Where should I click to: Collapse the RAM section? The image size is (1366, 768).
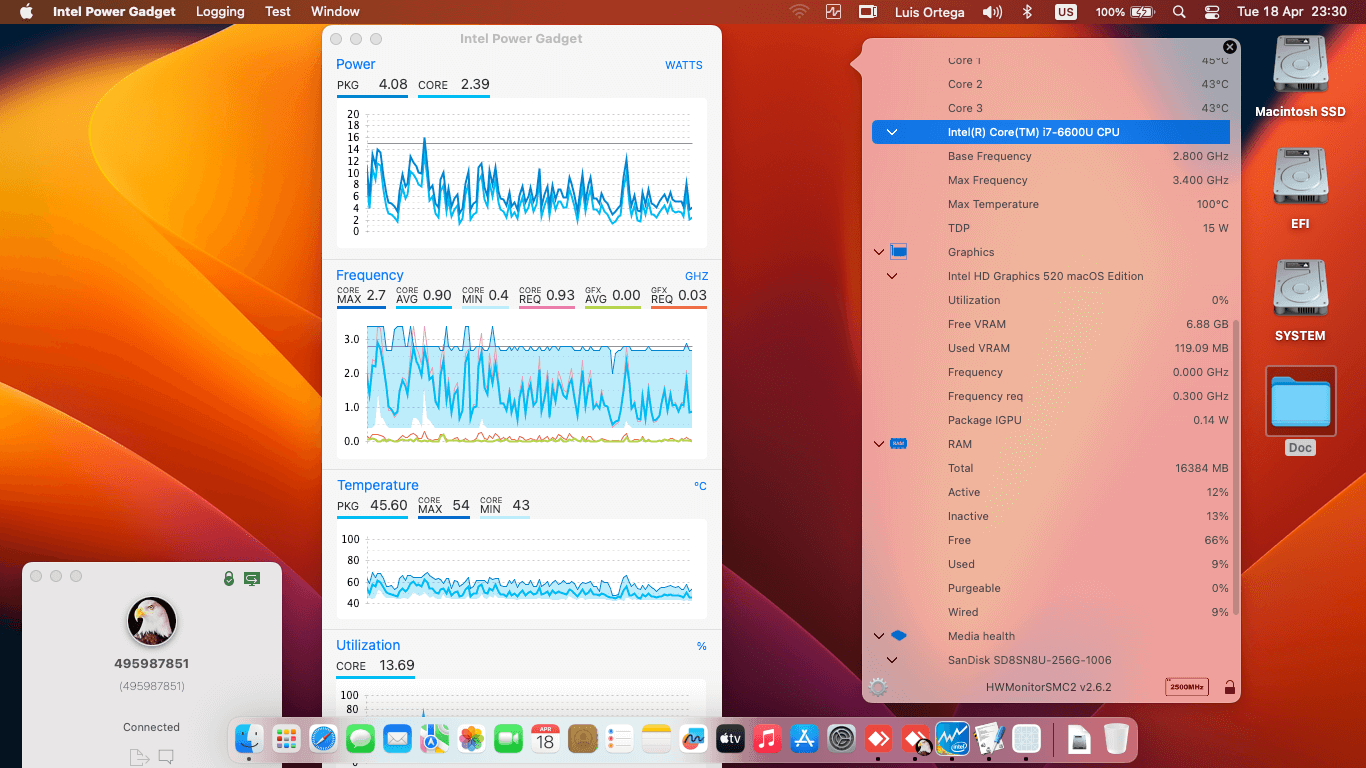879,444
